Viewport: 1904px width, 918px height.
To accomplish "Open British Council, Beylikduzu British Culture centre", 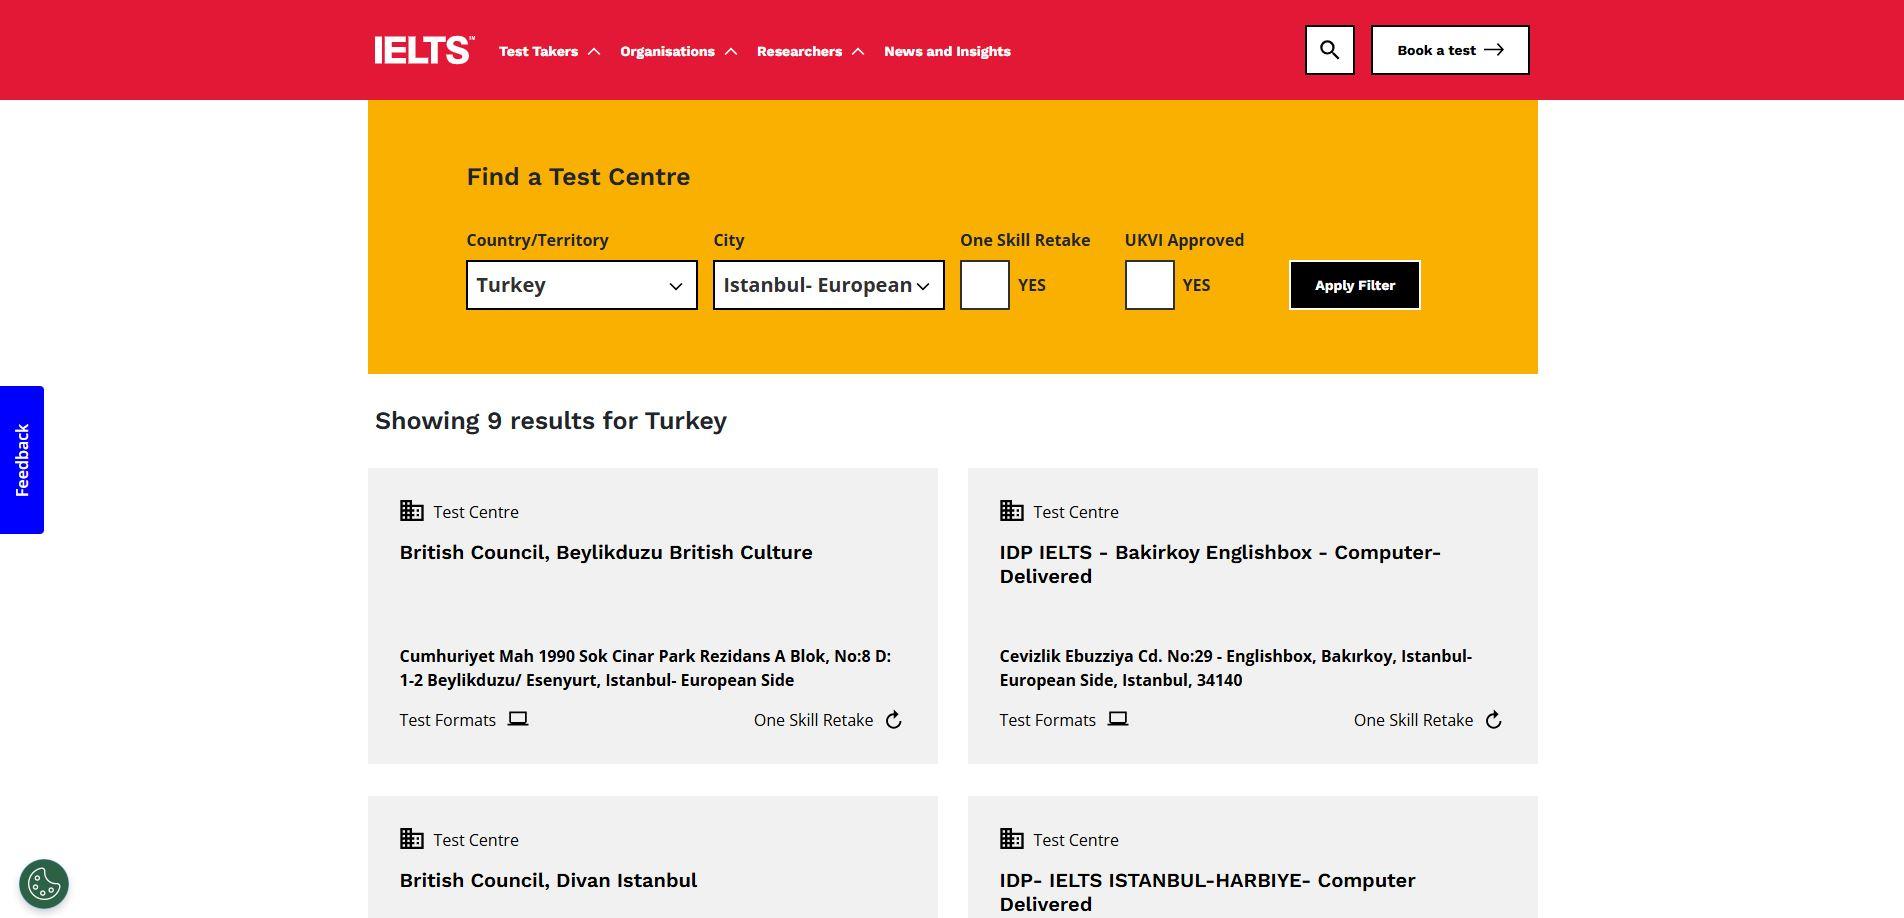I will click(606, 552).
